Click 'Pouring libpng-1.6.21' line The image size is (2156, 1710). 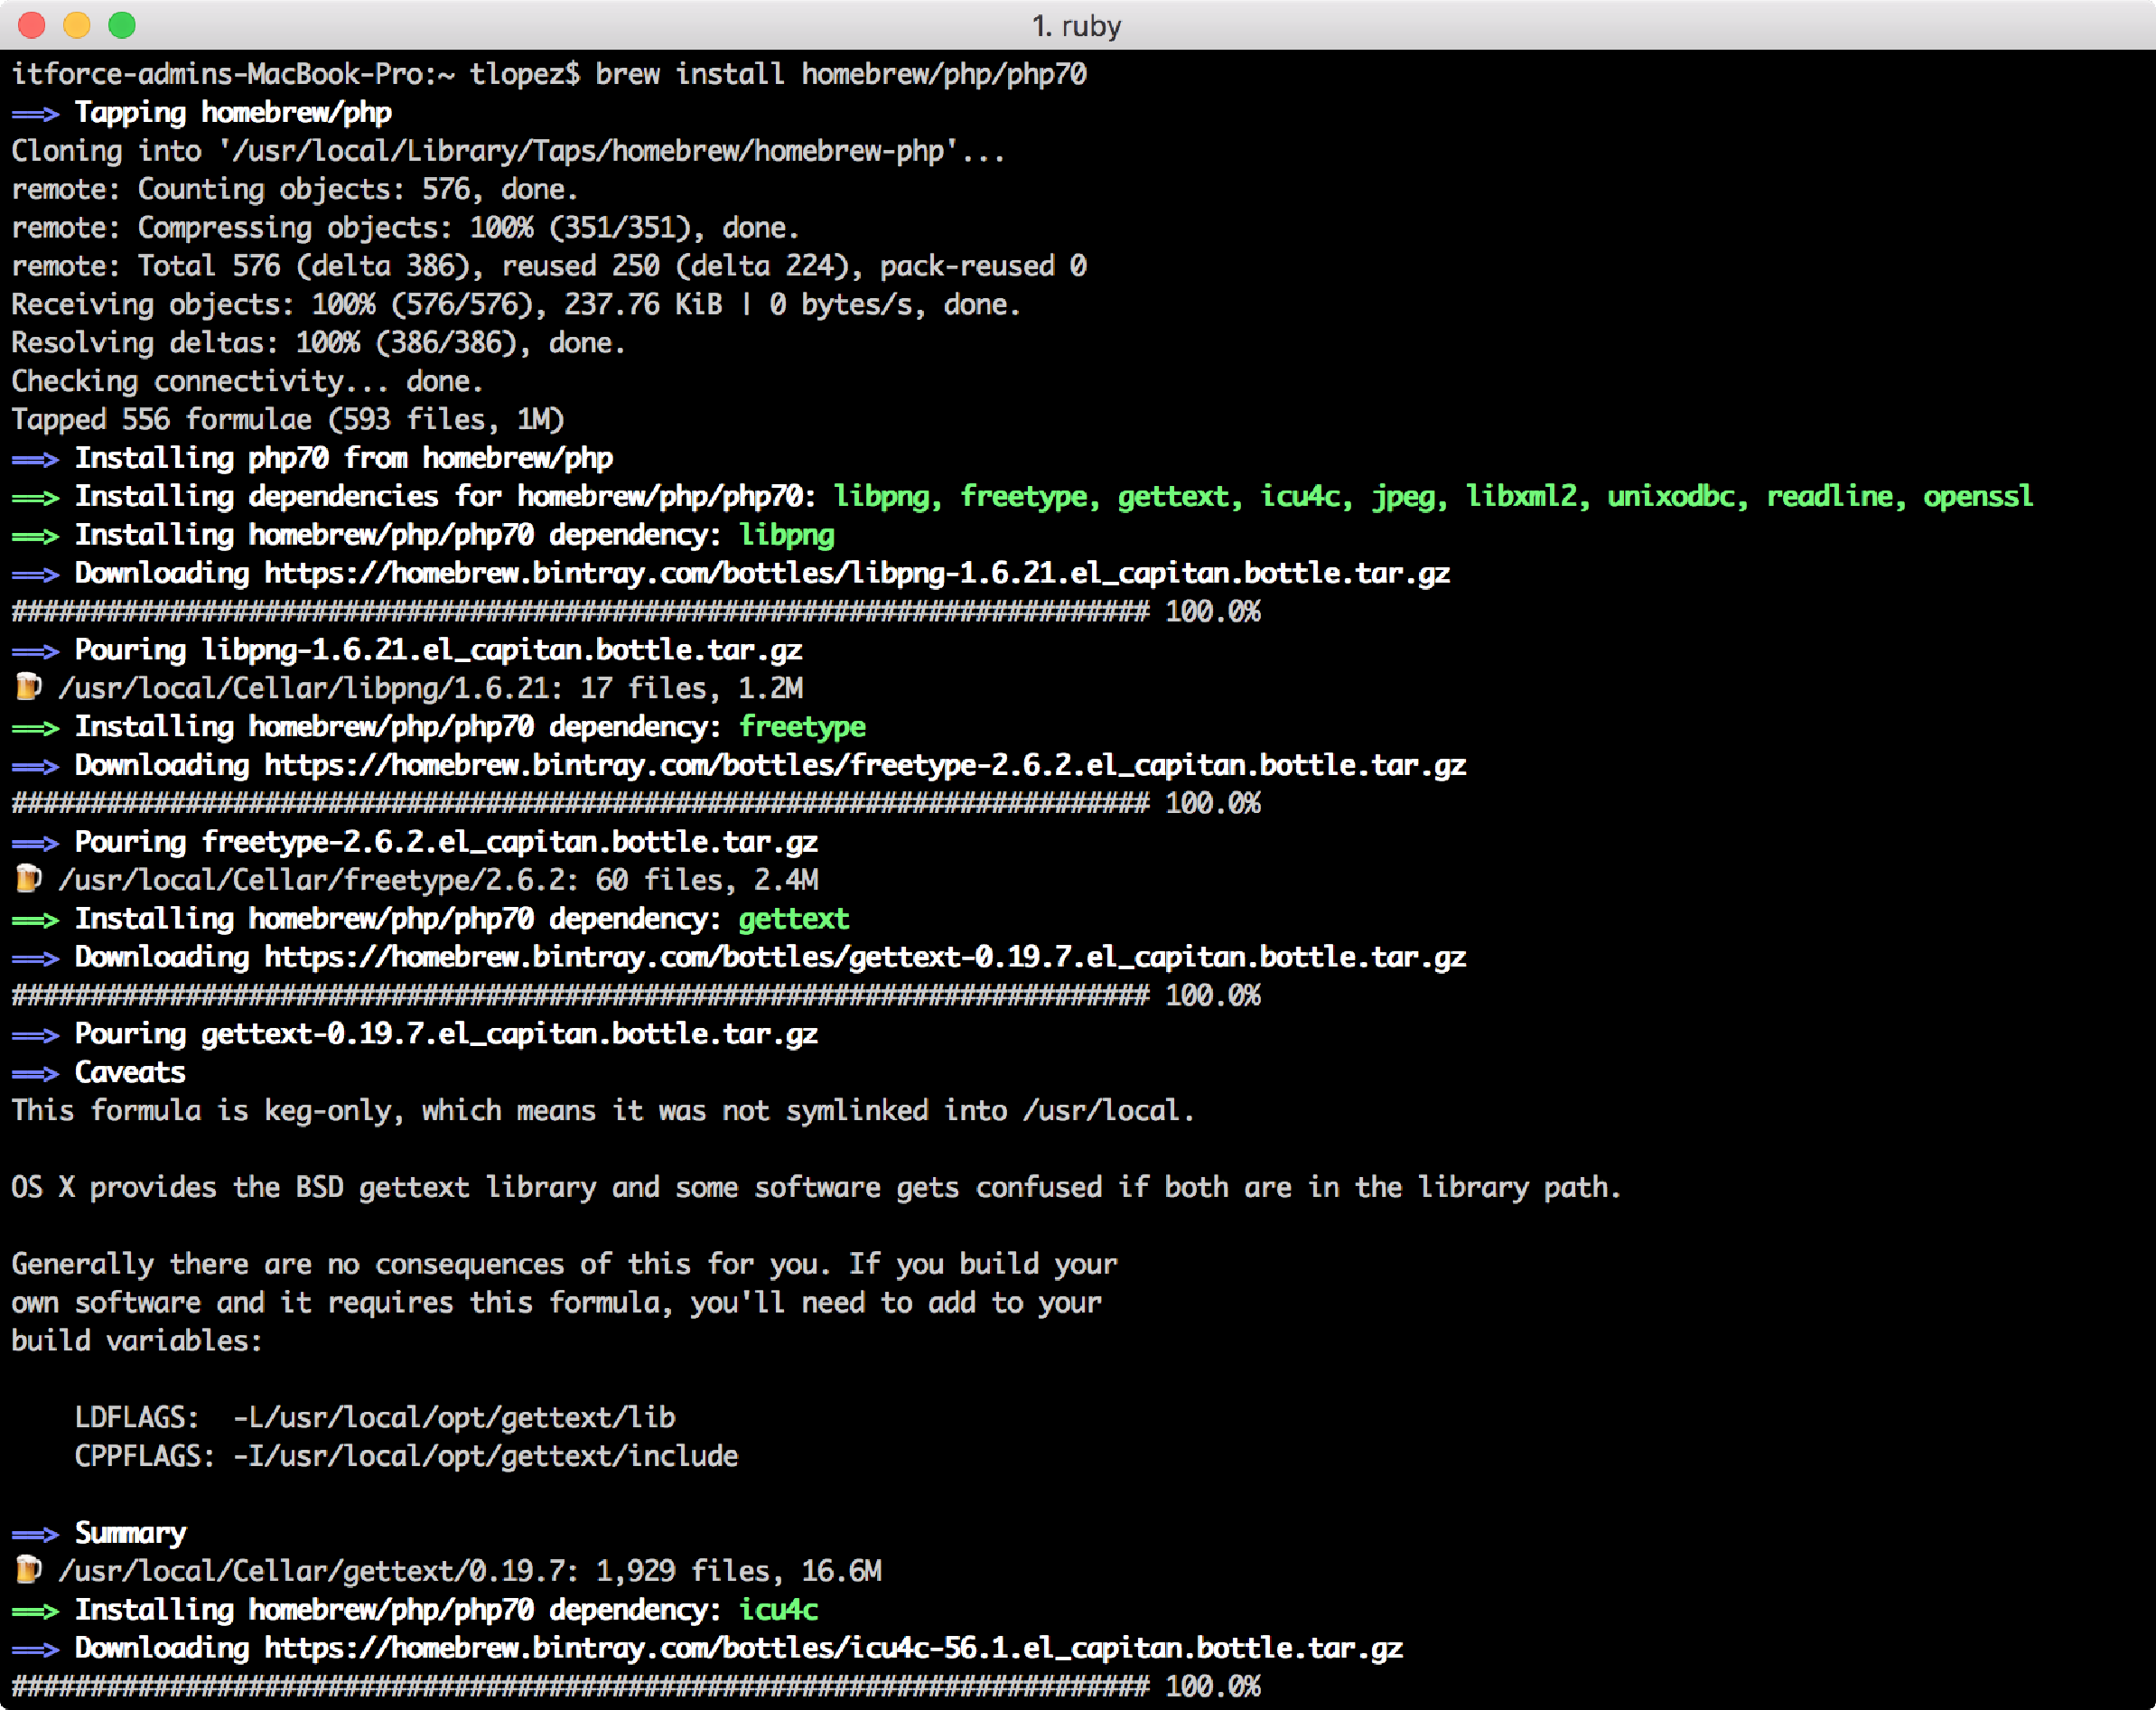[438, 650]
